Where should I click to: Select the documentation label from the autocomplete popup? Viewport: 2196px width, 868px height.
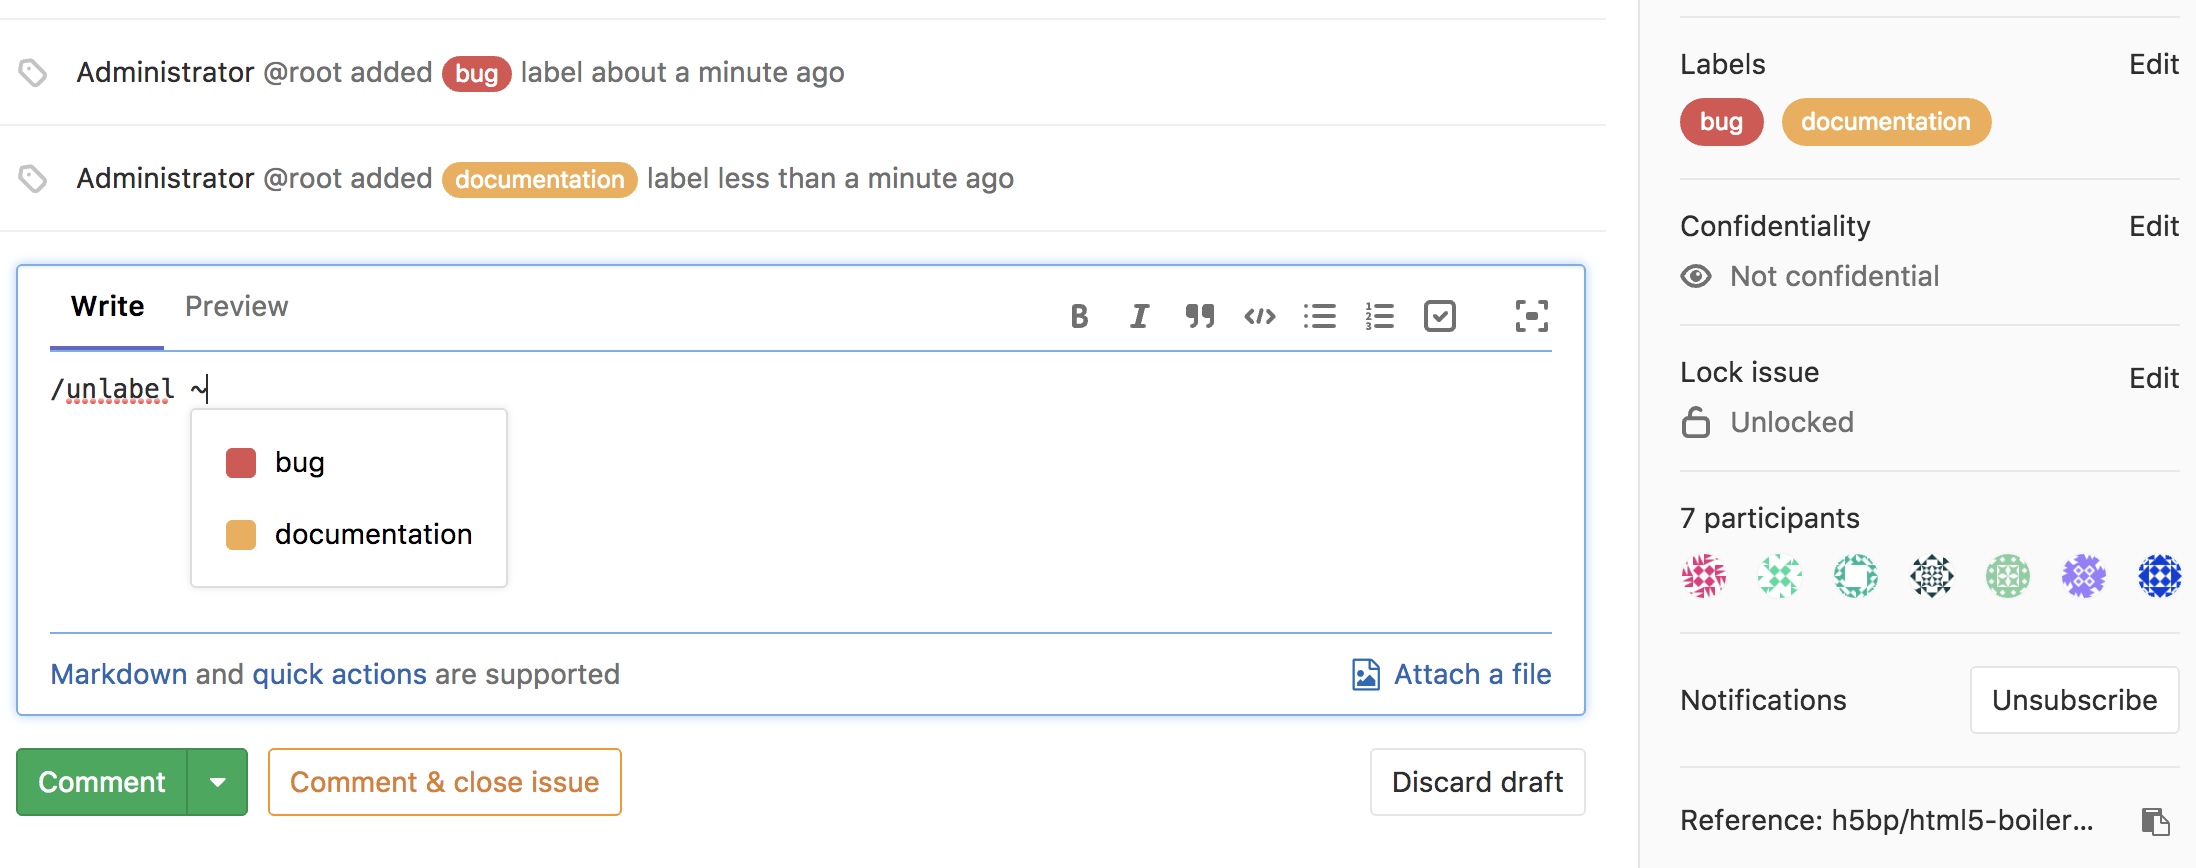tap(373, 534)
